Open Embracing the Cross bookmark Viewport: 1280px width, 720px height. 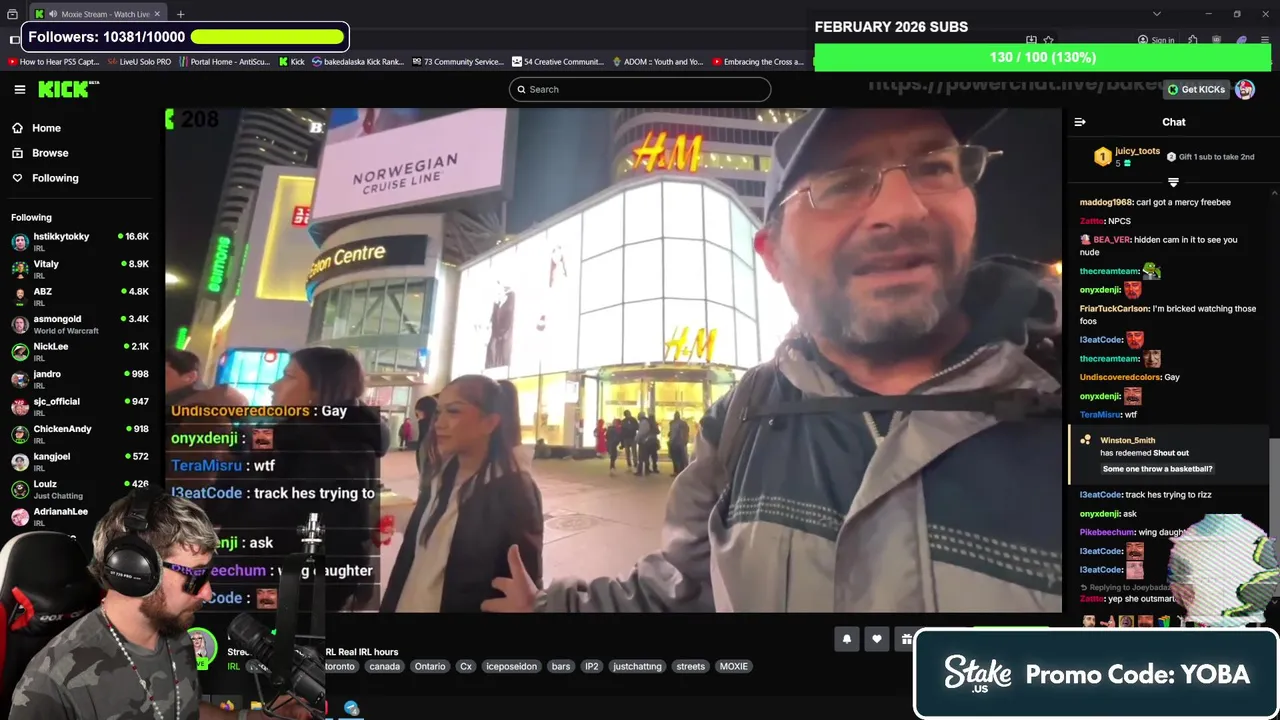(x=758, y=61)
